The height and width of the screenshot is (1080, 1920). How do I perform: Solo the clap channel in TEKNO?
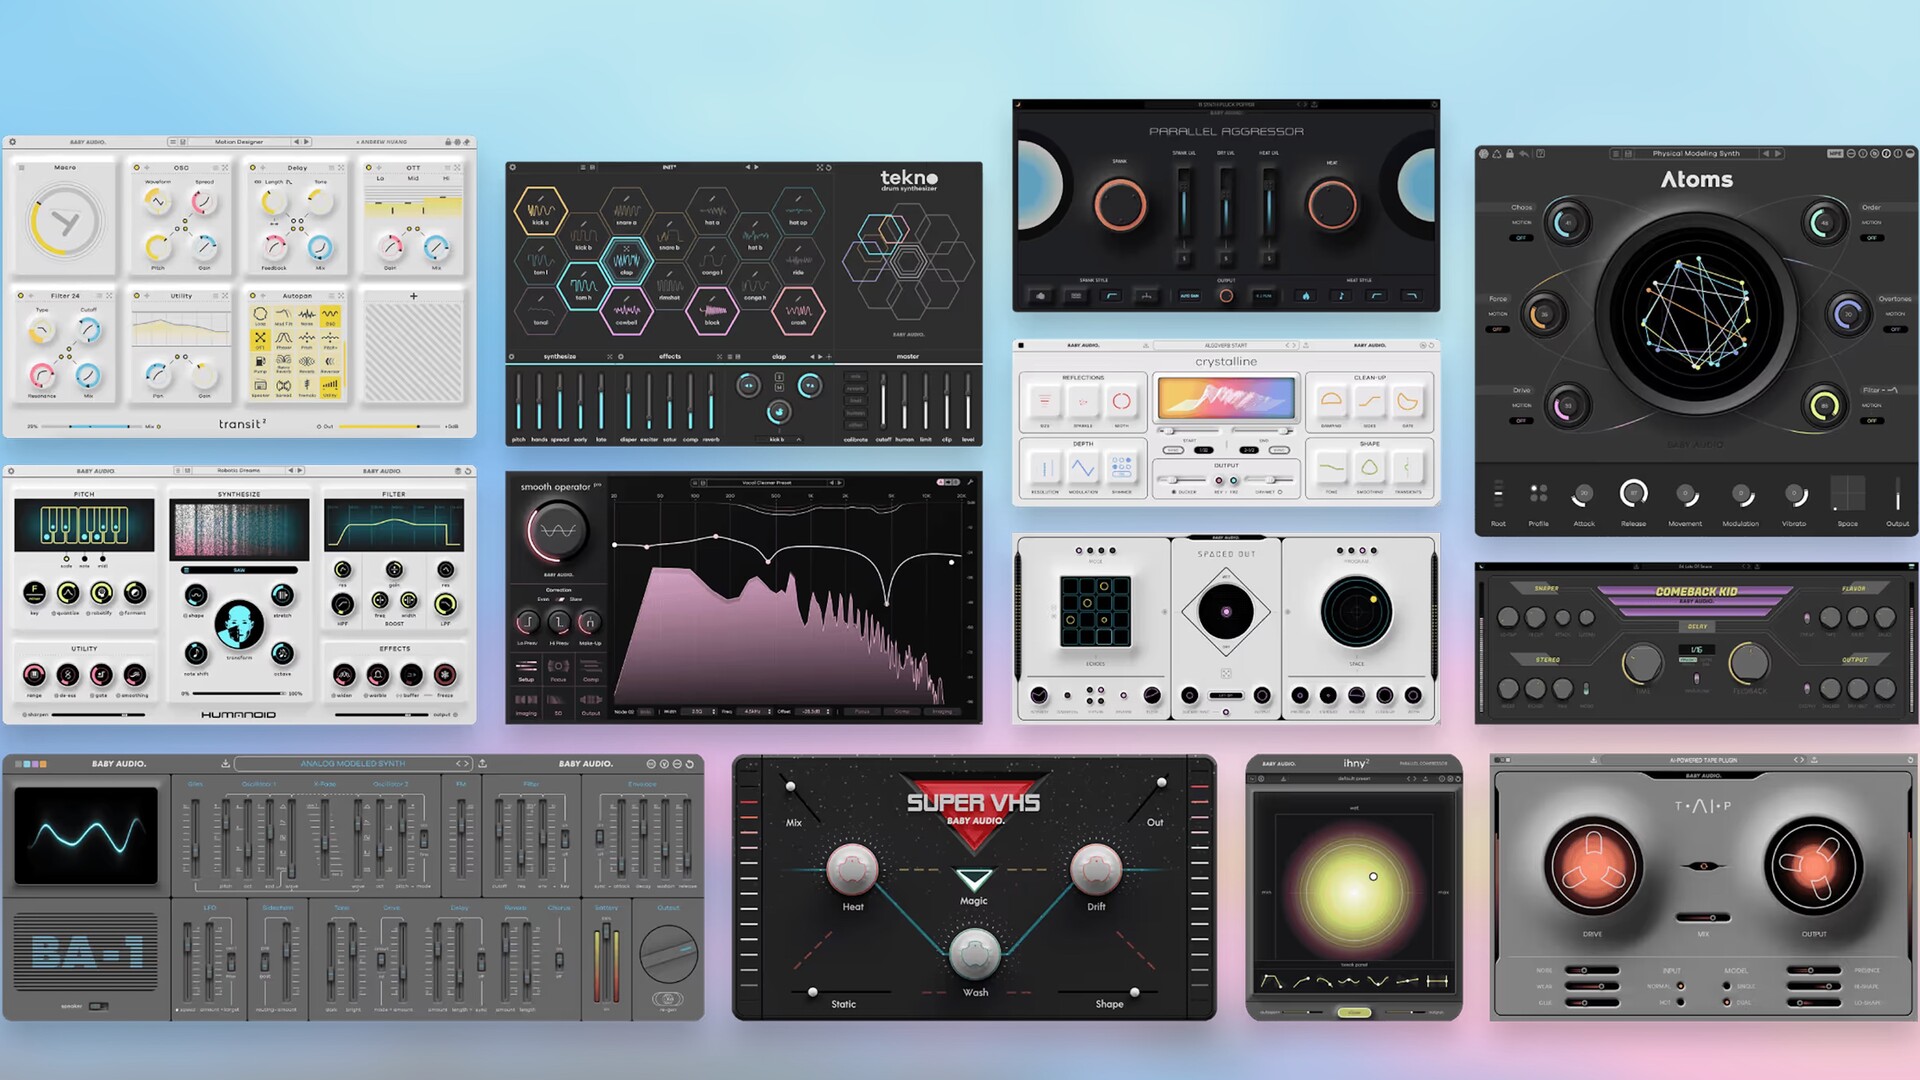pos(779,378)
